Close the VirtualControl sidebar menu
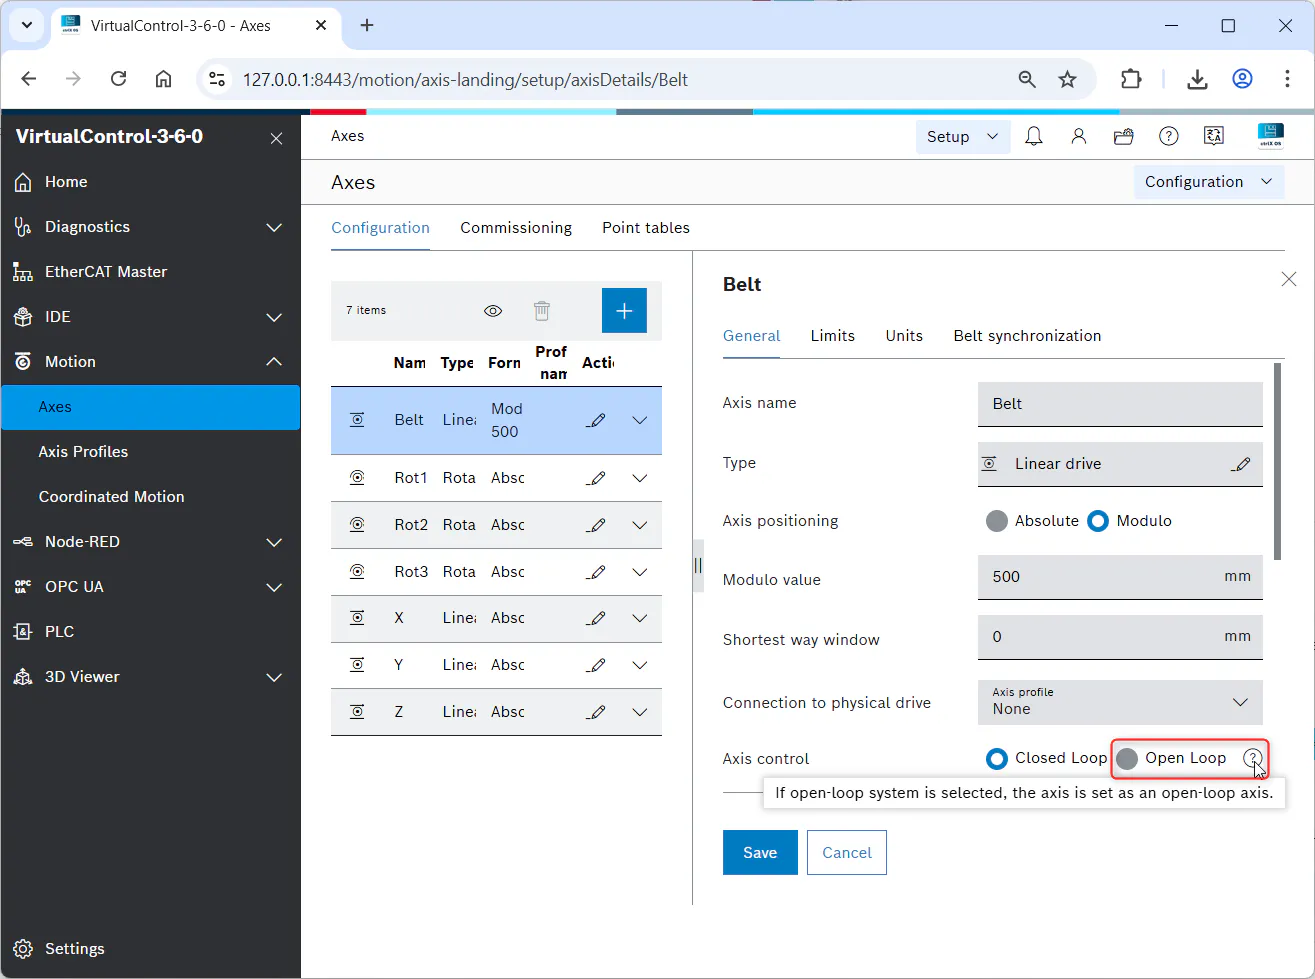The width and height of the screenshot is (1315, 979). tap(276, 139)
